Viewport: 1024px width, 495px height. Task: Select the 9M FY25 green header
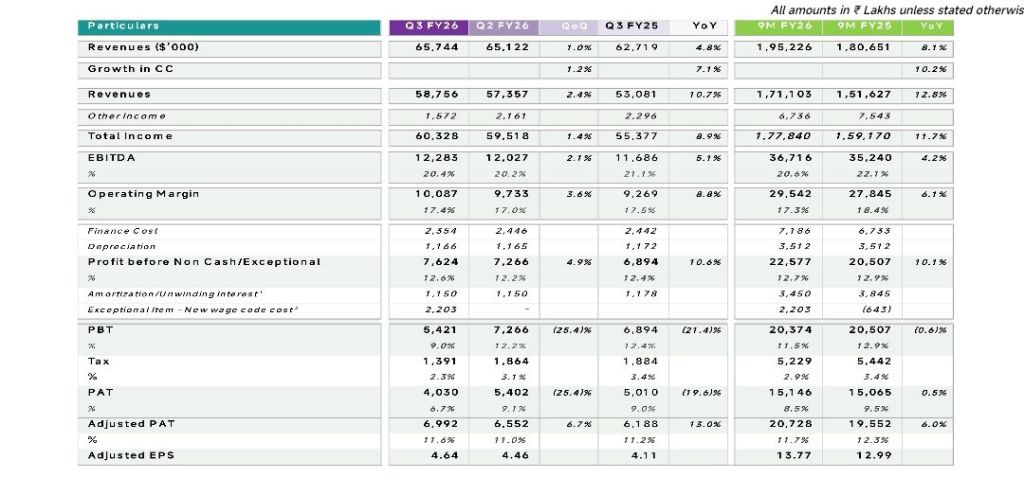[x=860, y=26]
